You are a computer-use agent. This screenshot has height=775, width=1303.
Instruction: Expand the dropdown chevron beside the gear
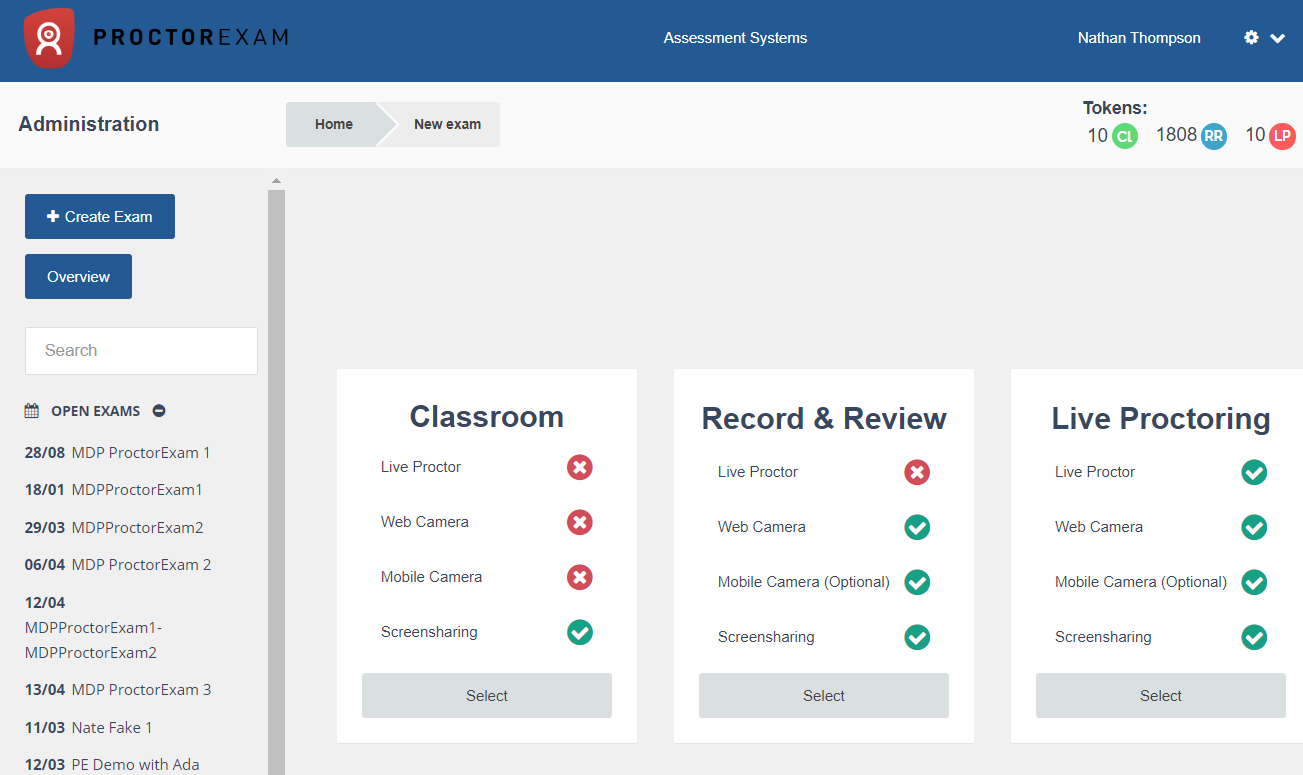pyautogui.click(x=1277, y=38)
